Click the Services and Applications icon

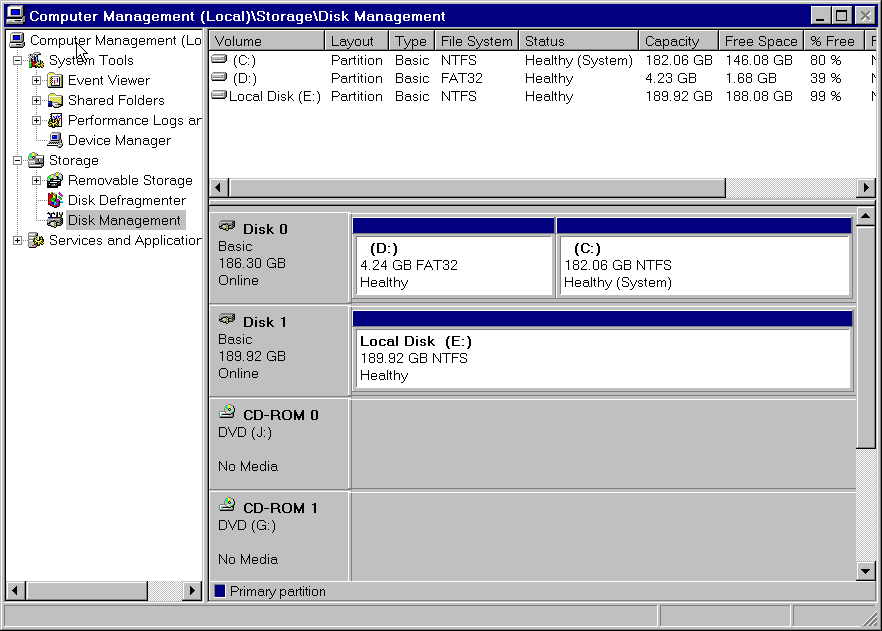click(x=37, y=241)
